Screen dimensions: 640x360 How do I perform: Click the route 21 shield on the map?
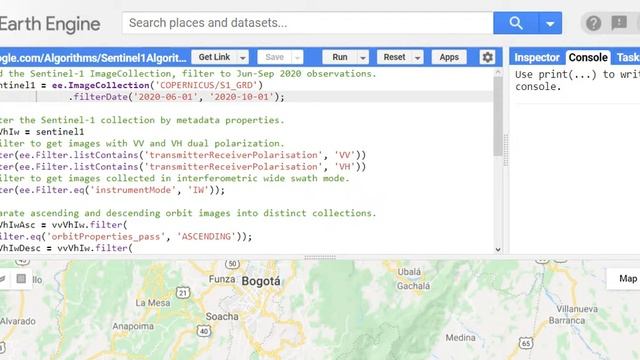pyautogui.click(x=183, y=292)
